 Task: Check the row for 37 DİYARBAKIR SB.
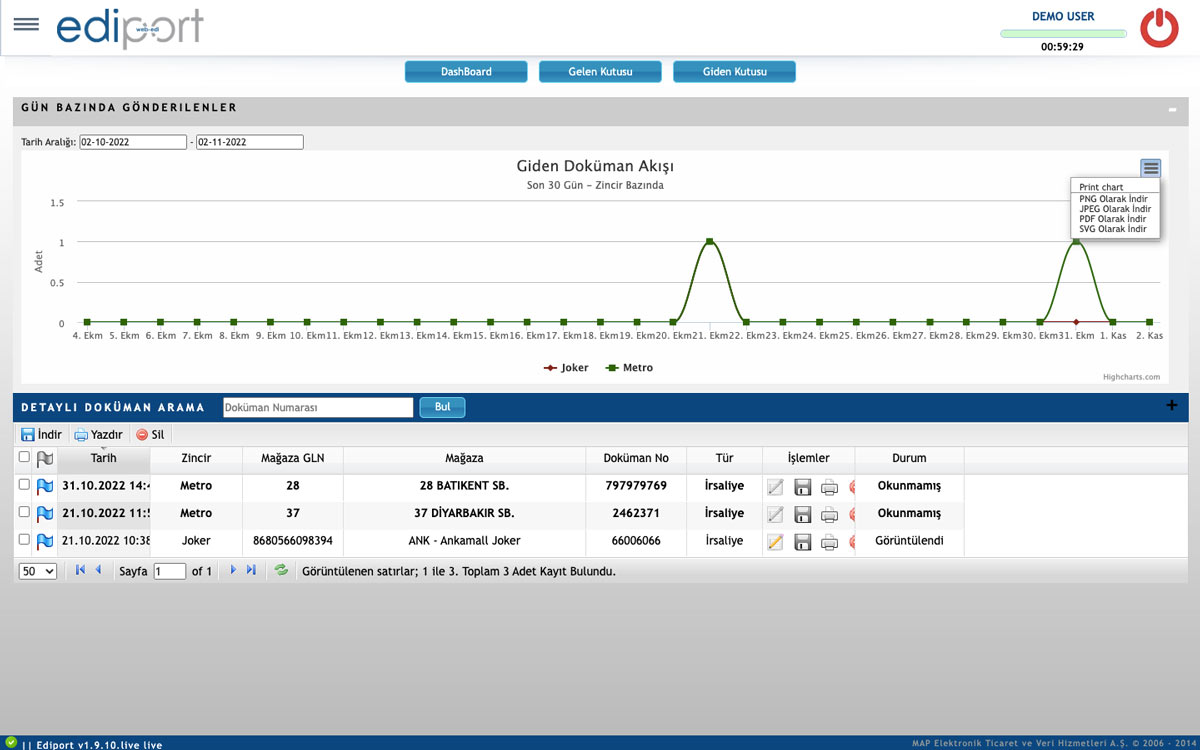coord(24,511)
